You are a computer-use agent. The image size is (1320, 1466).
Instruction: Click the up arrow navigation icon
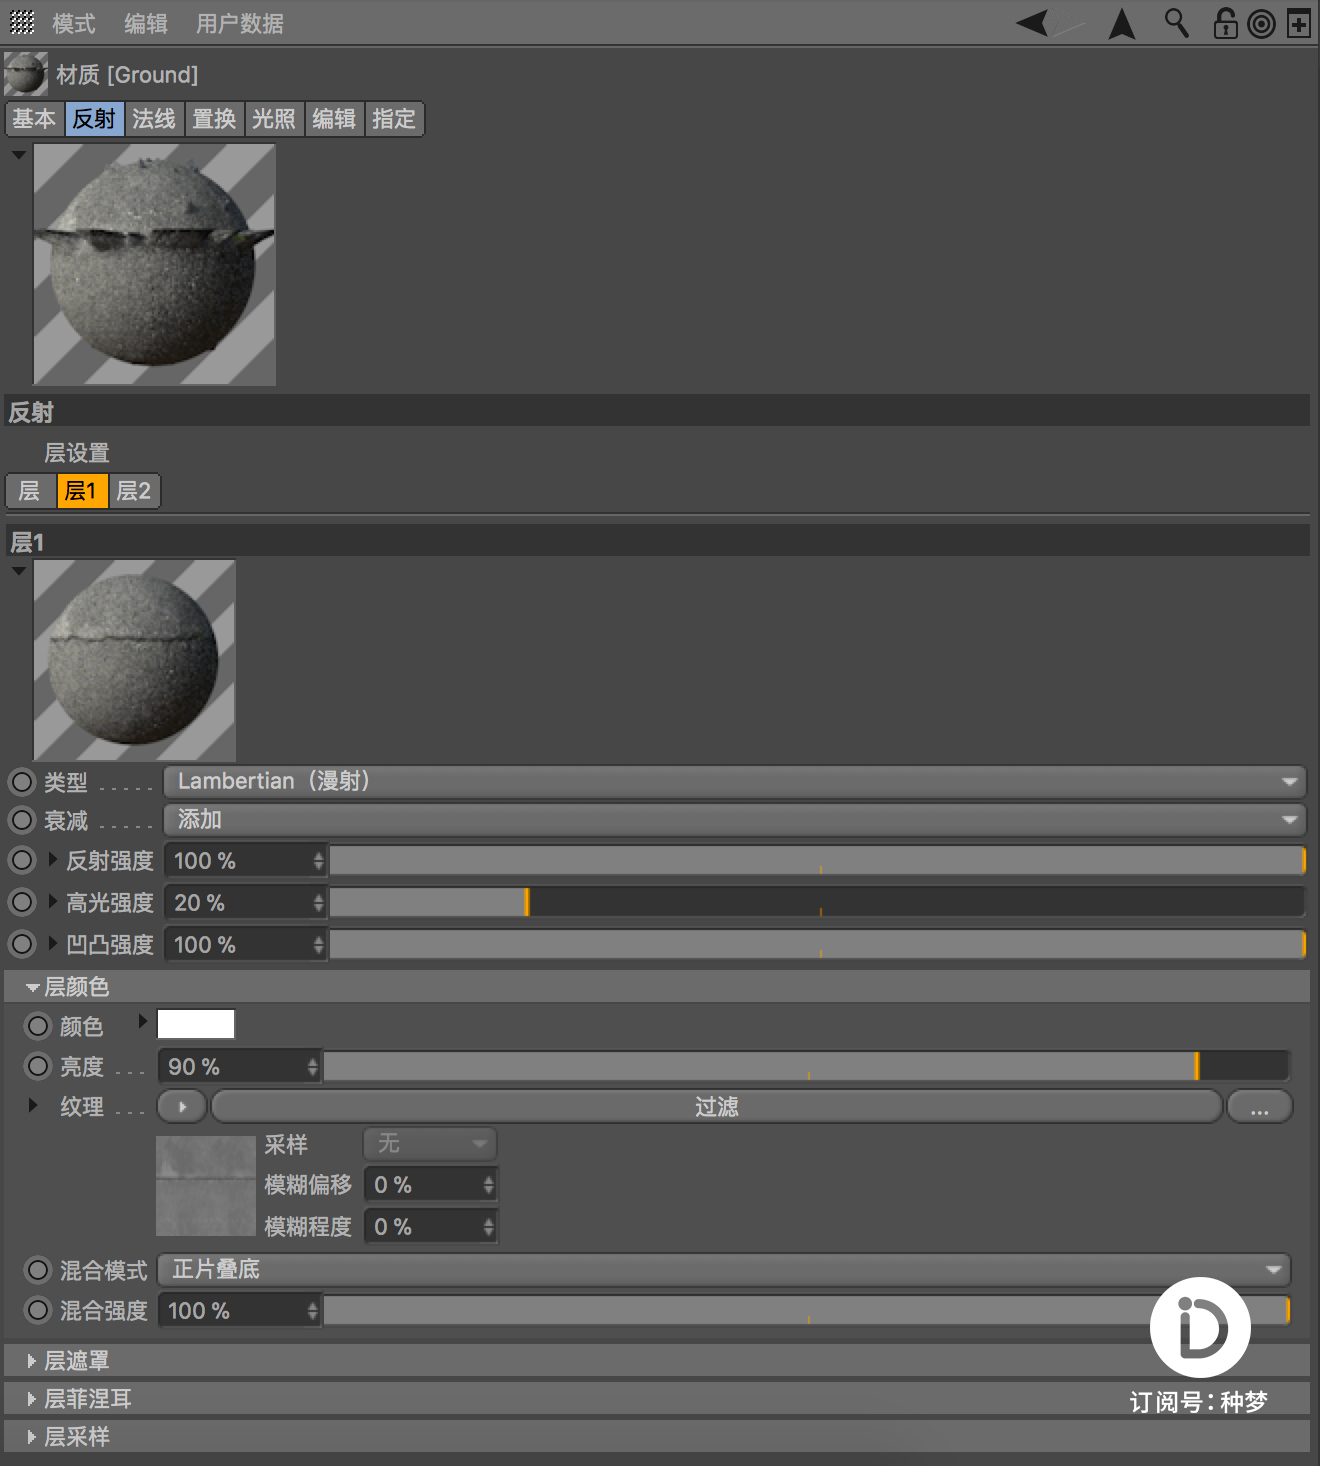(x=1122, y=23)
